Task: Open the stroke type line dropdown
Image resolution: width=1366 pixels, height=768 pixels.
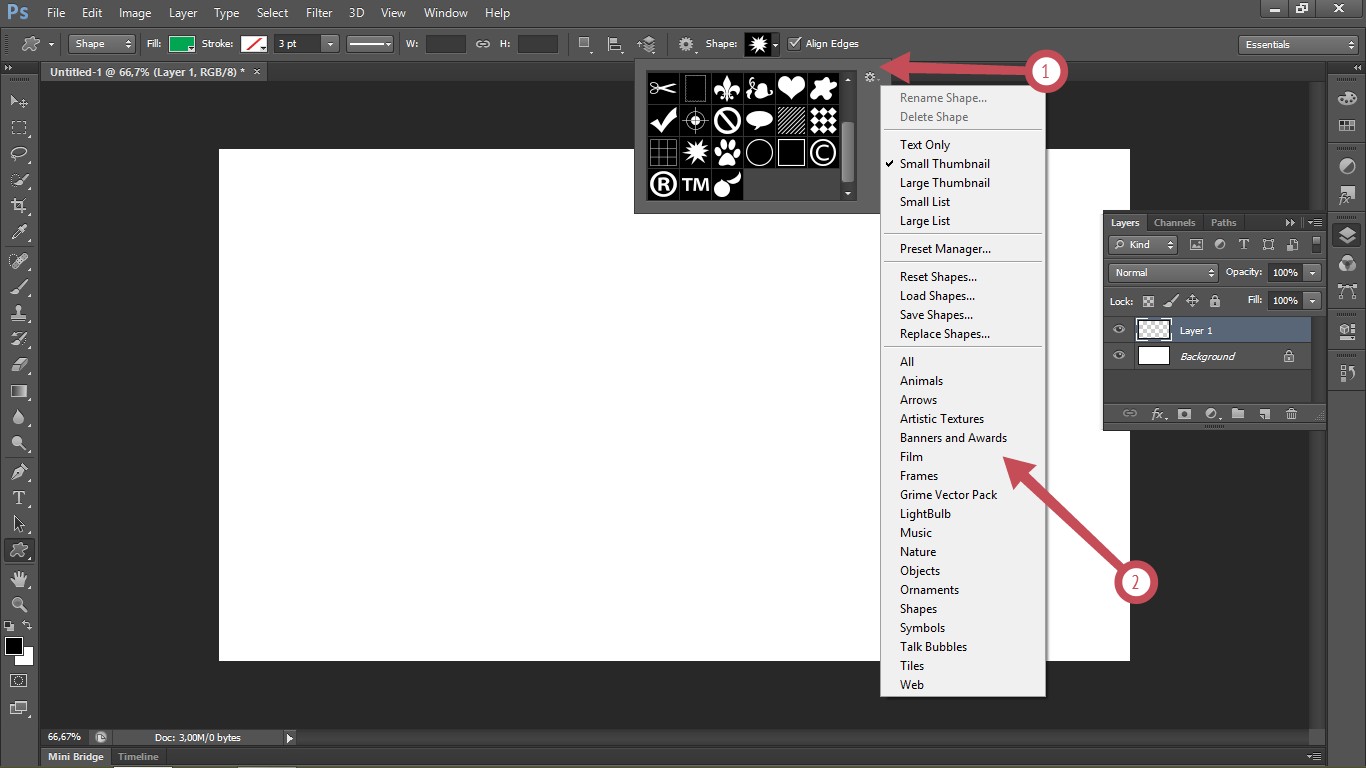Action: pos(371,44)
